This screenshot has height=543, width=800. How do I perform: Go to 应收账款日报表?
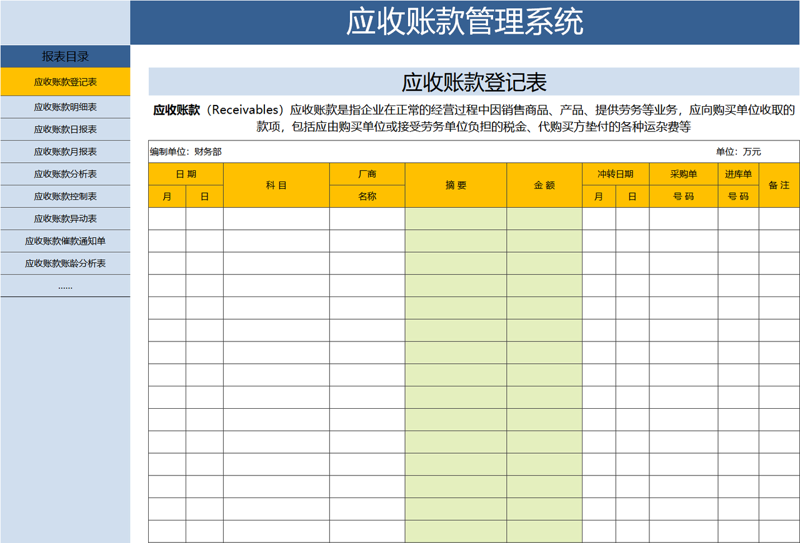point(65,130)
